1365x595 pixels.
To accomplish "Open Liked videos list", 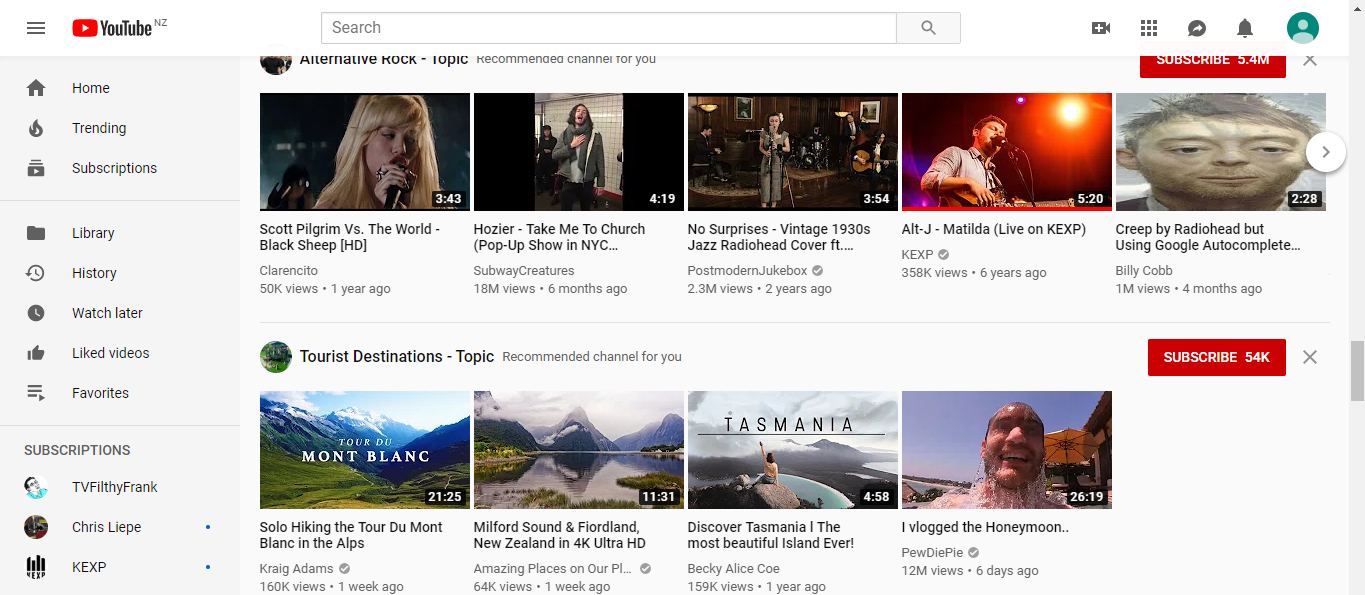I will pyautogui.click(x=110, y=353).
